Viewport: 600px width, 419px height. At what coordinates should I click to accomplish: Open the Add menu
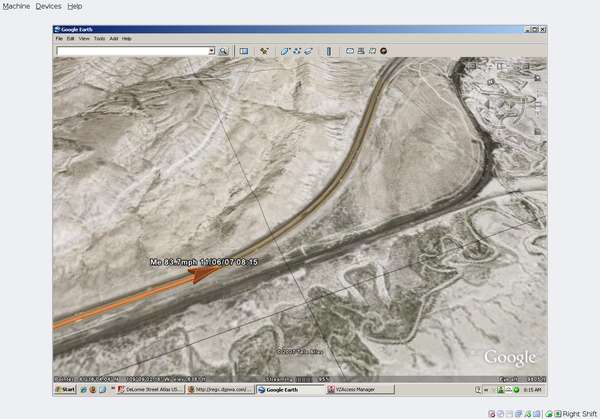click(114, 39)
